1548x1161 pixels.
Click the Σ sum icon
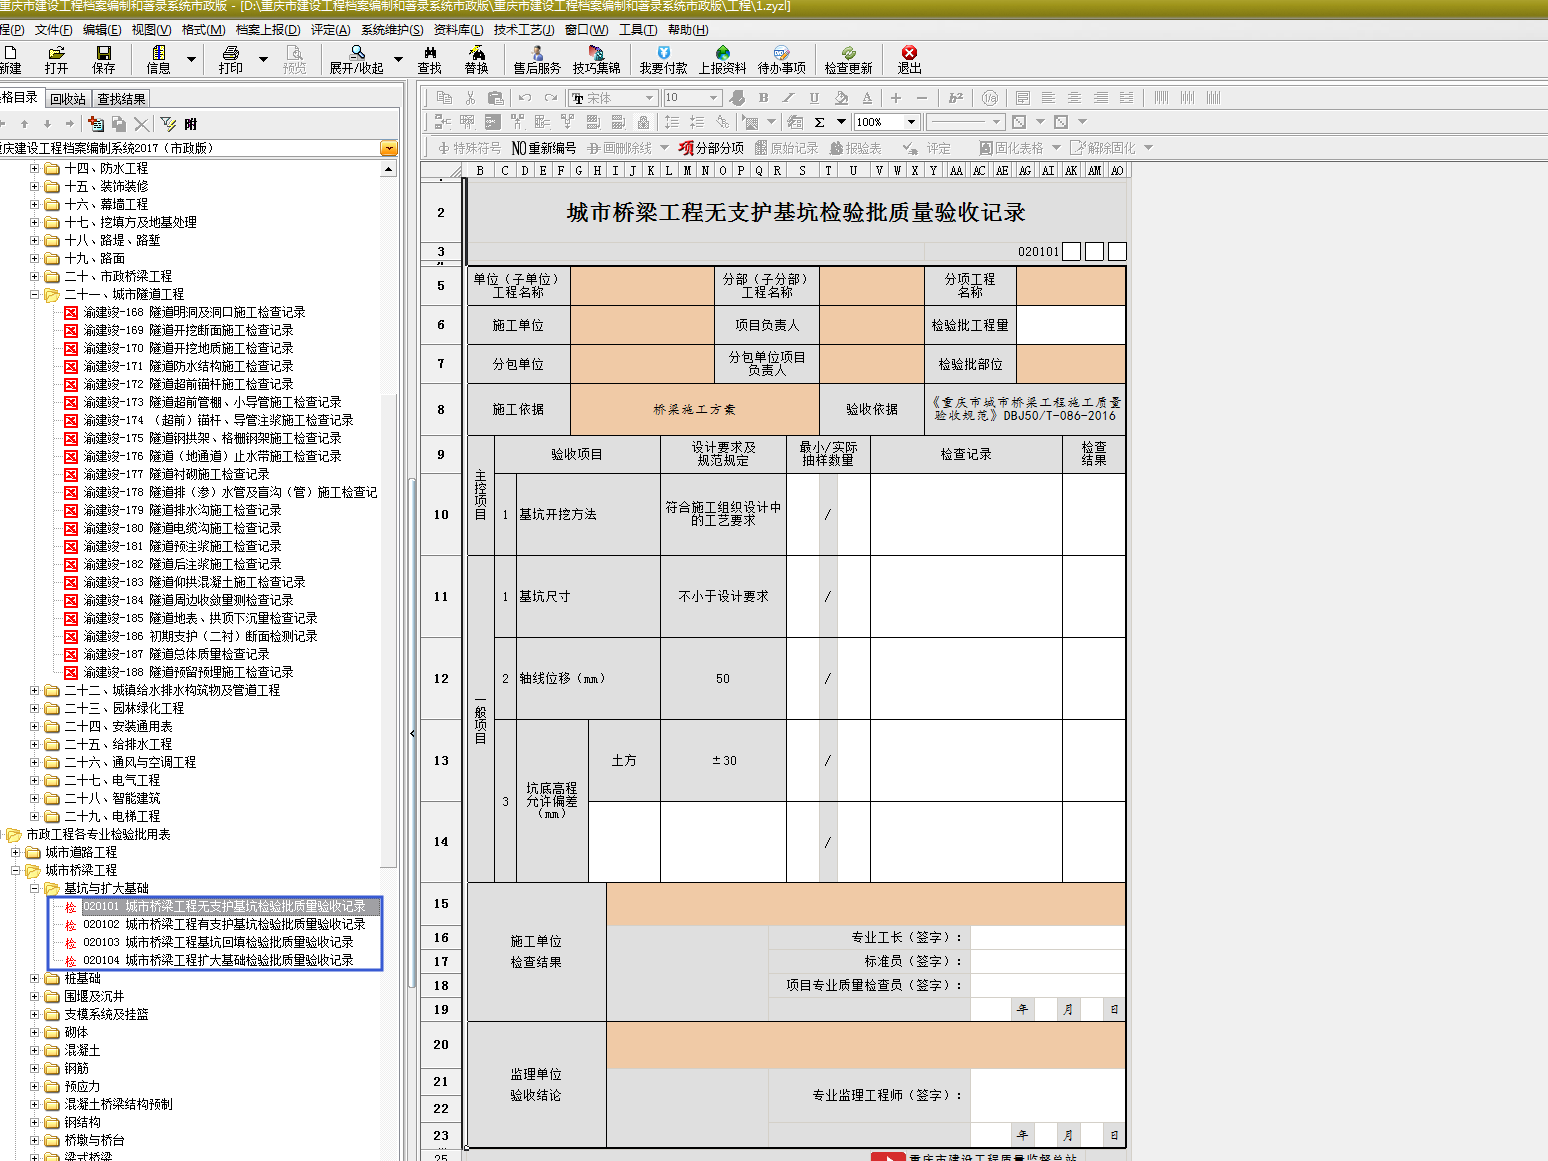819,122
